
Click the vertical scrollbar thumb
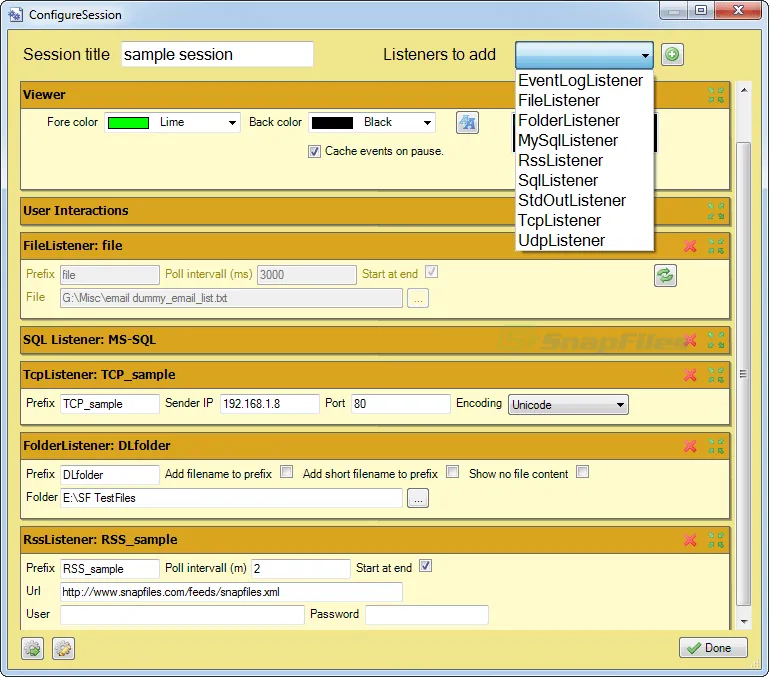pyautogui.click(x=744, y=374)
